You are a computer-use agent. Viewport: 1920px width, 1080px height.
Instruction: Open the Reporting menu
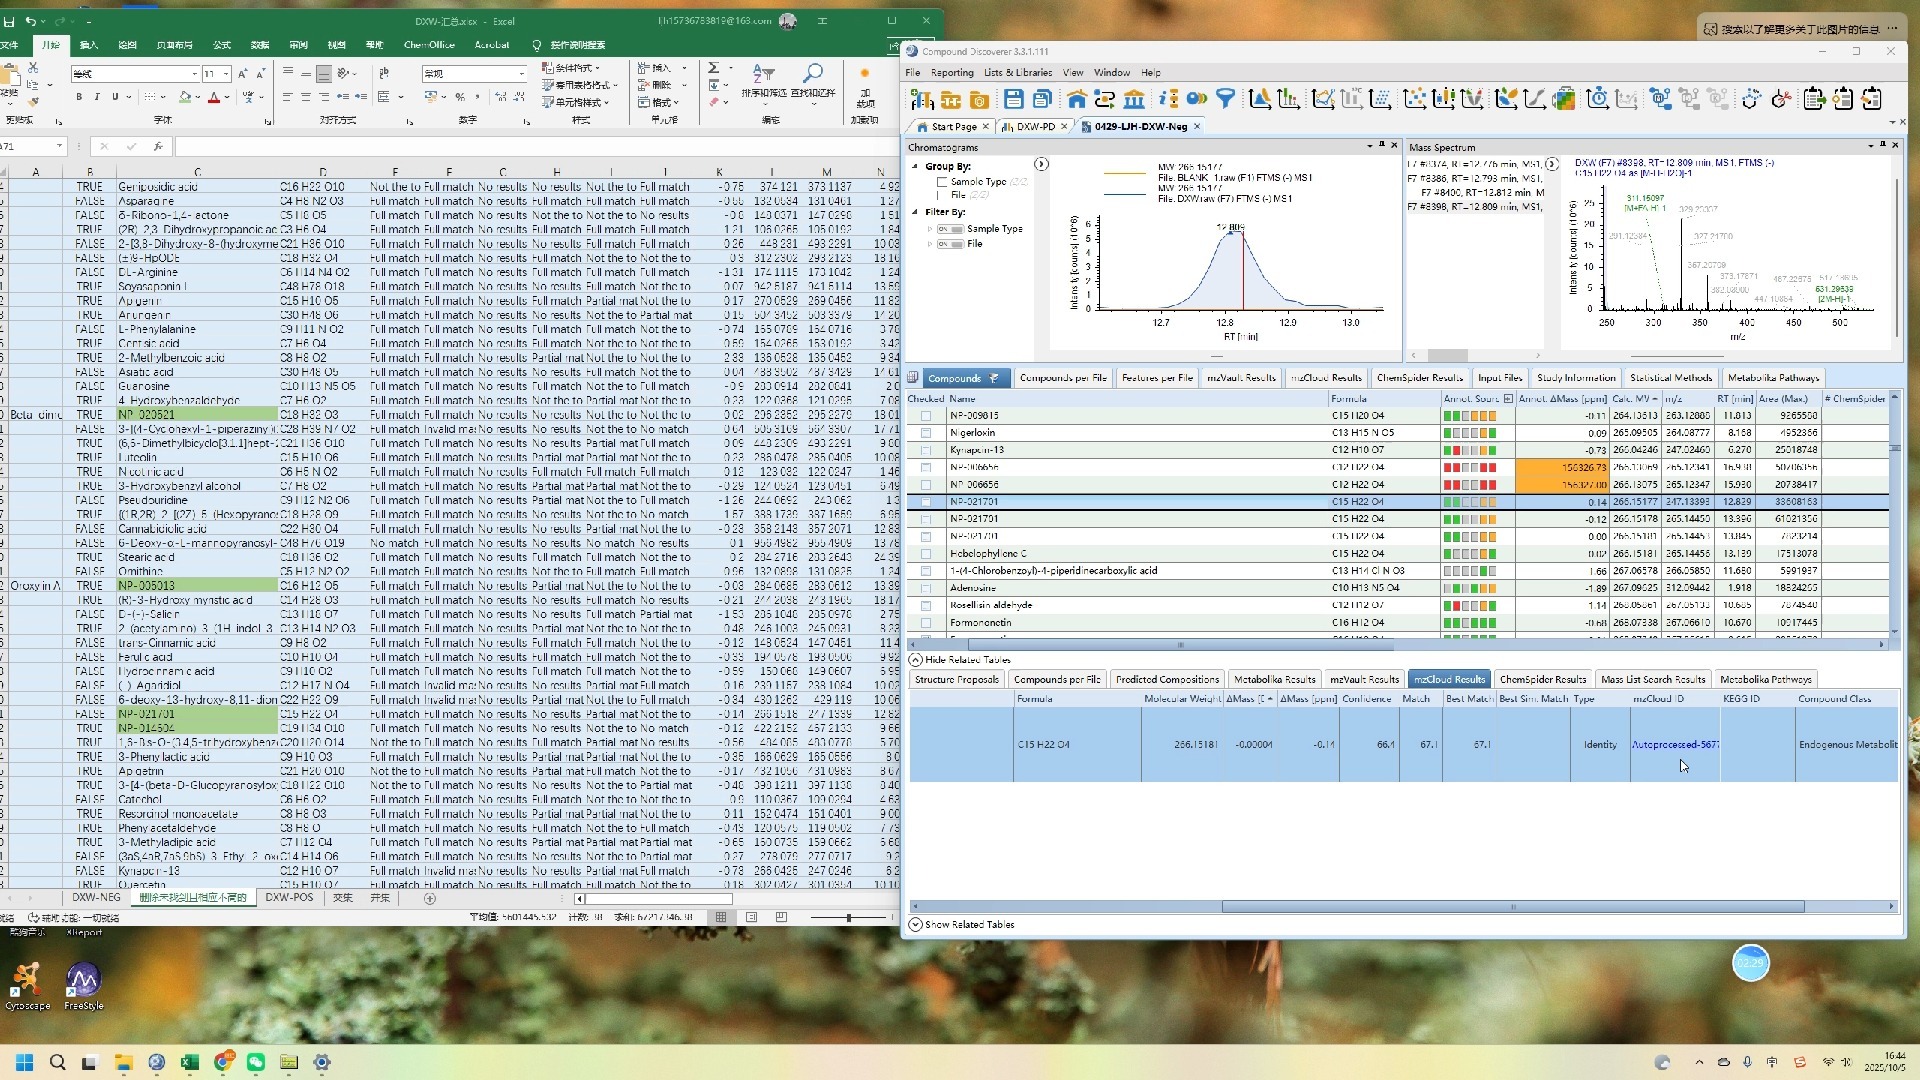point(952,72)
